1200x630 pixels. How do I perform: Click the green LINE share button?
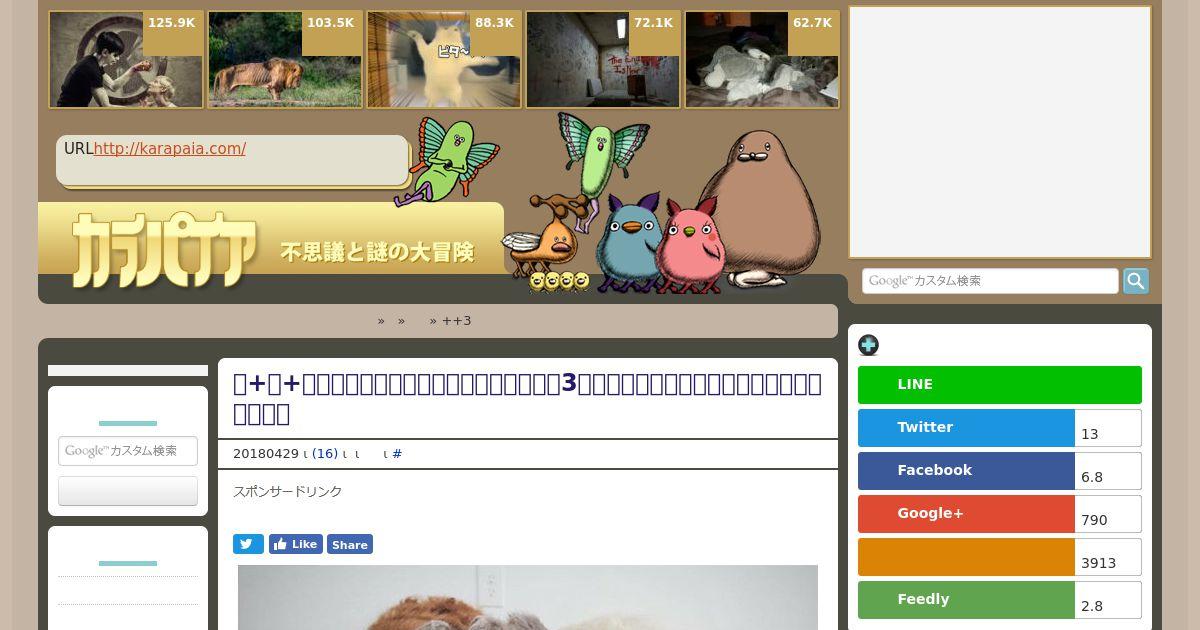[x=1000, y=385]
